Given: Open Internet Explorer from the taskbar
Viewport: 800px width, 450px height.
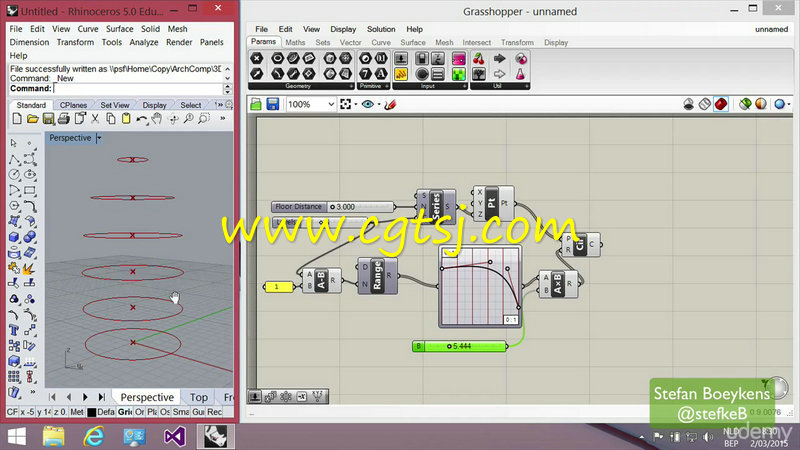Looking at the screenshot, I should click(x=93, y=437).
